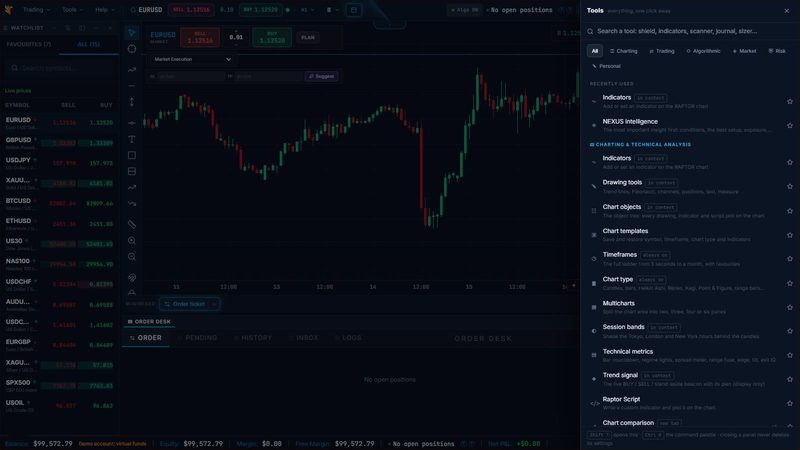Image resolution: width=800 pixels, height=450 pixels.
Task: Click the NEXUS Intelligence row icon
Action: 594,126
